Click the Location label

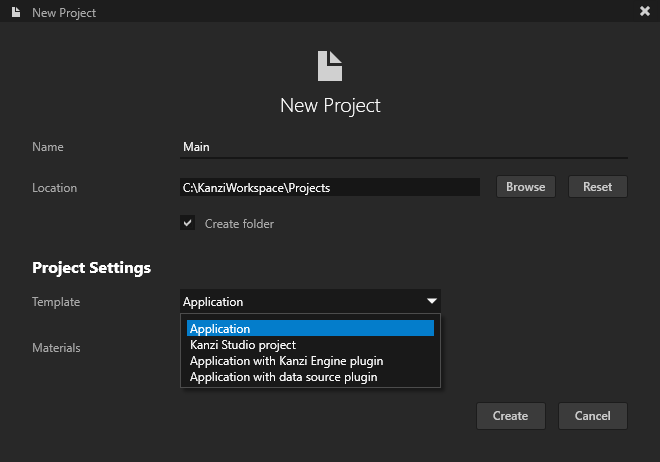tap(54, 187)
